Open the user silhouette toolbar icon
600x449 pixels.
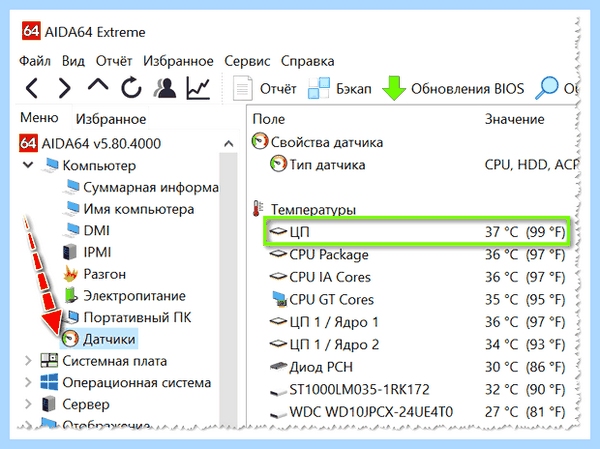165,88
